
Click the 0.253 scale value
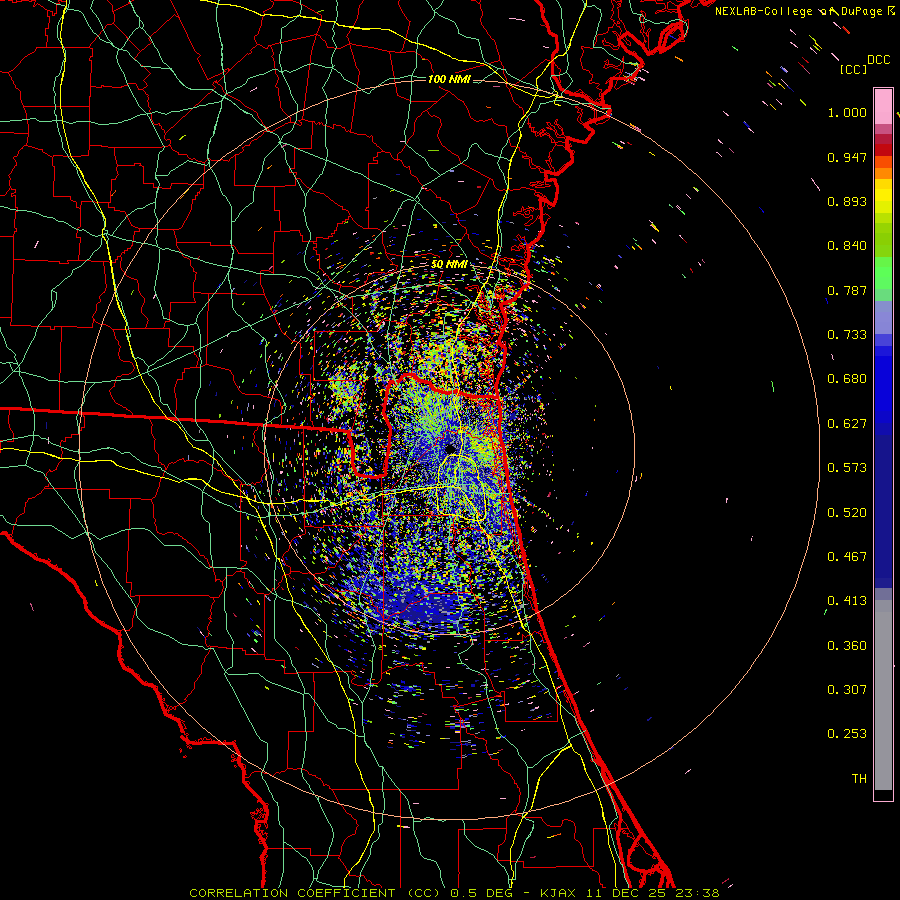coord(847,734)
